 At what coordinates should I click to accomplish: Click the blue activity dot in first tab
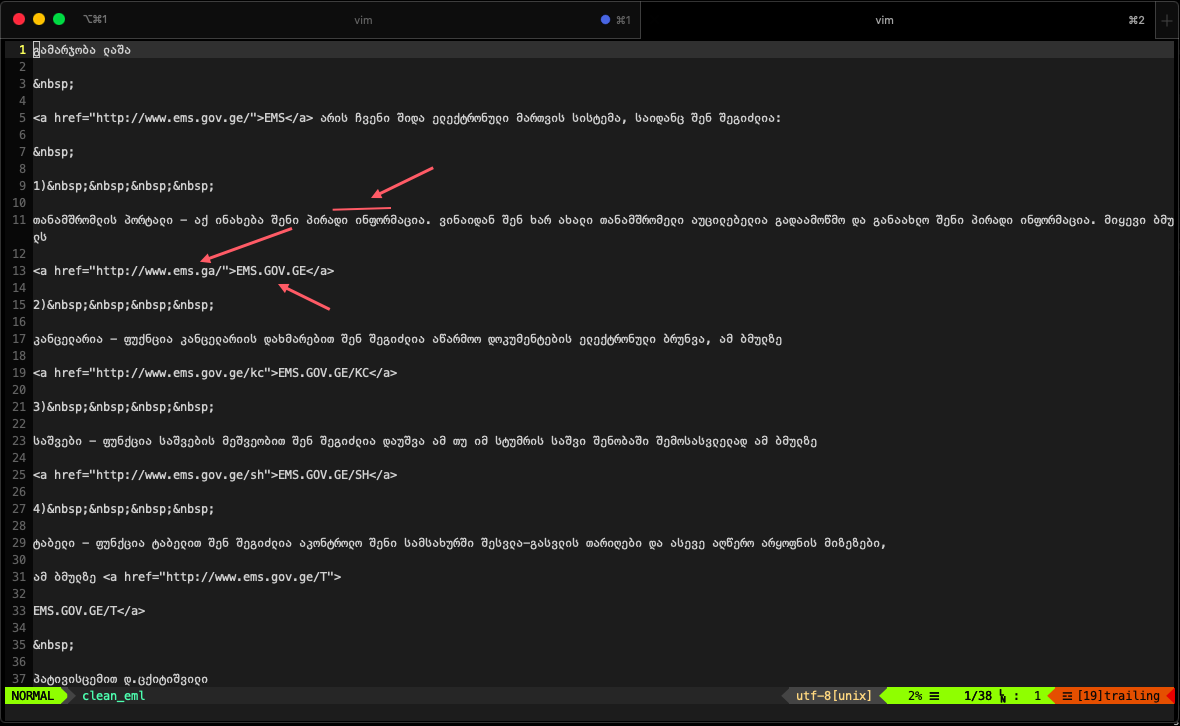pos(605,20)
